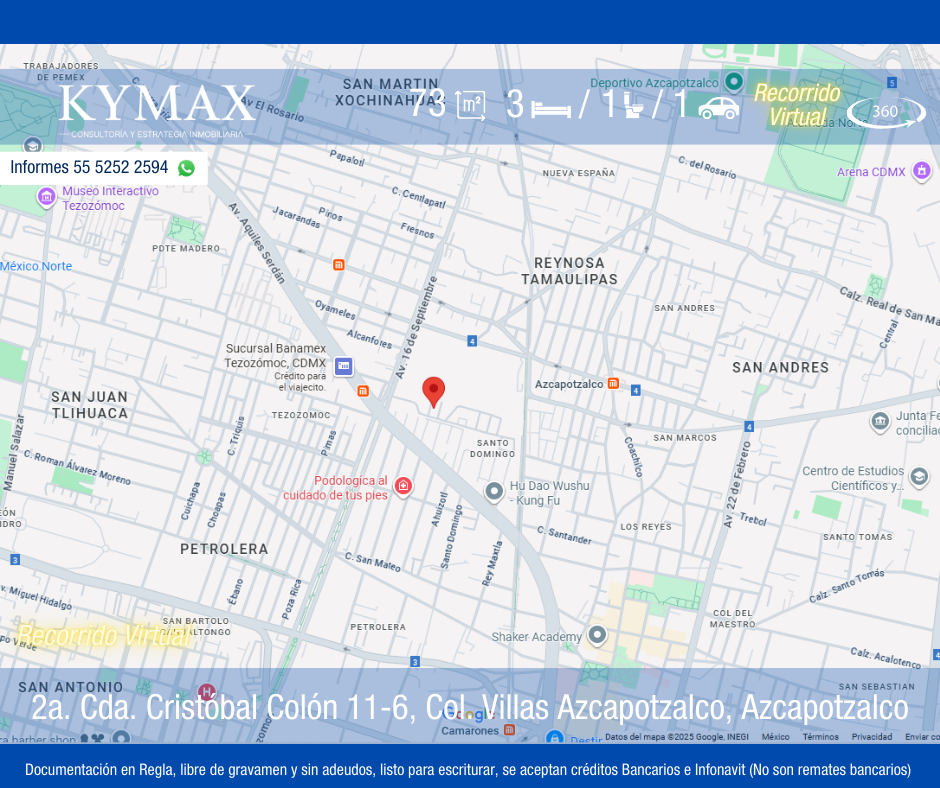Click Av. 22 de Febrero street label
The width and height of the screenshot is (940, 788).
click(737, 485)
